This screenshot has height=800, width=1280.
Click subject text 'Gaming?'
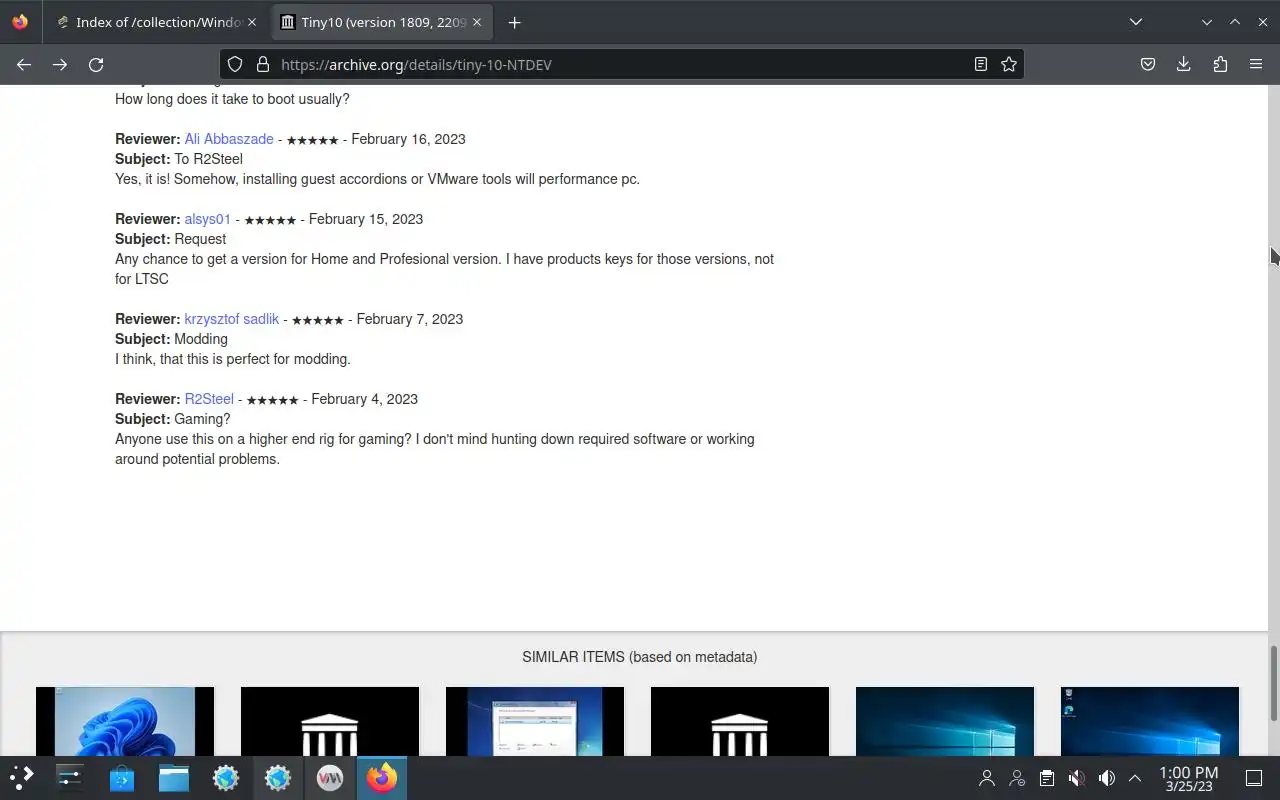(x=202, y=419)
